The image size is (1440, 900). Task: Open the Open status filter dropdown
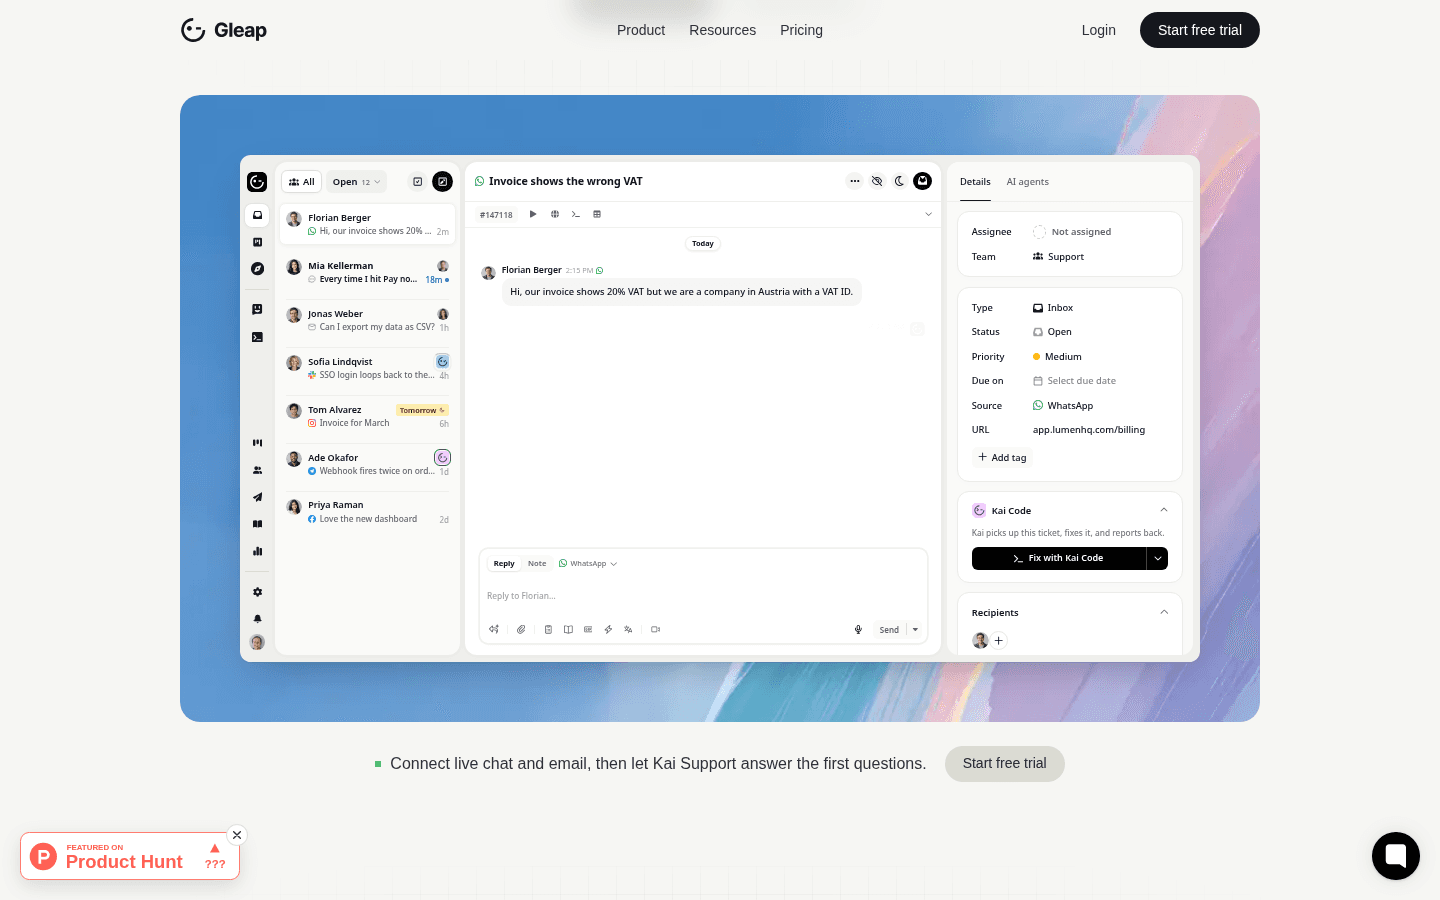point(356,182)
